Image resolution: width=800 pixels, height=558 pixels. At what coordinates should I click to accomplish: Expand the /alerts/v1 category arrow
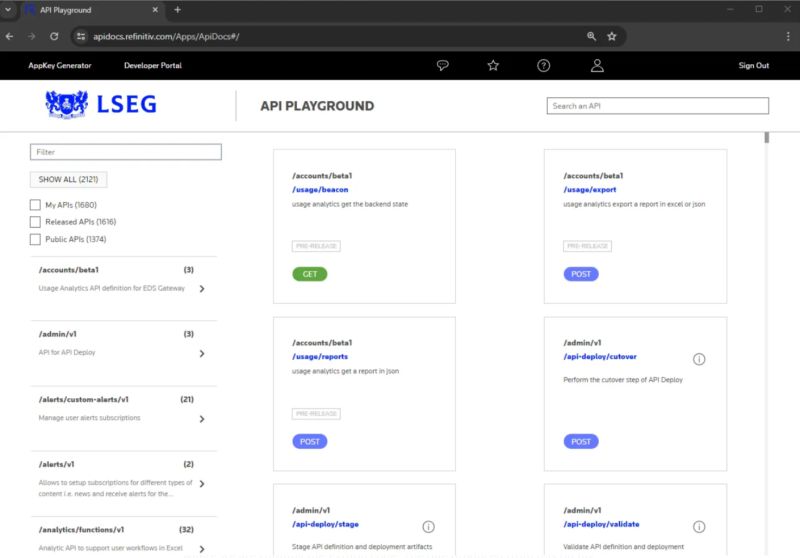pyautogui.click(x=202, y=484)
